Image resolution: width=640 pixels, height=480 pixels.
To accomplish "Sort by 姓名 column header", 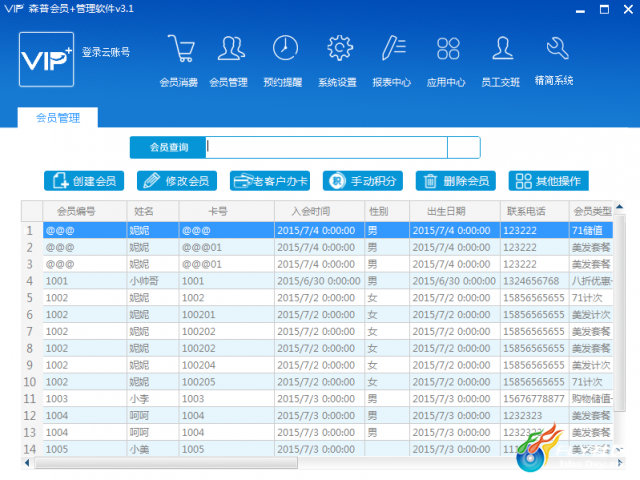I will pyautogui.click(x=153, y=211).
